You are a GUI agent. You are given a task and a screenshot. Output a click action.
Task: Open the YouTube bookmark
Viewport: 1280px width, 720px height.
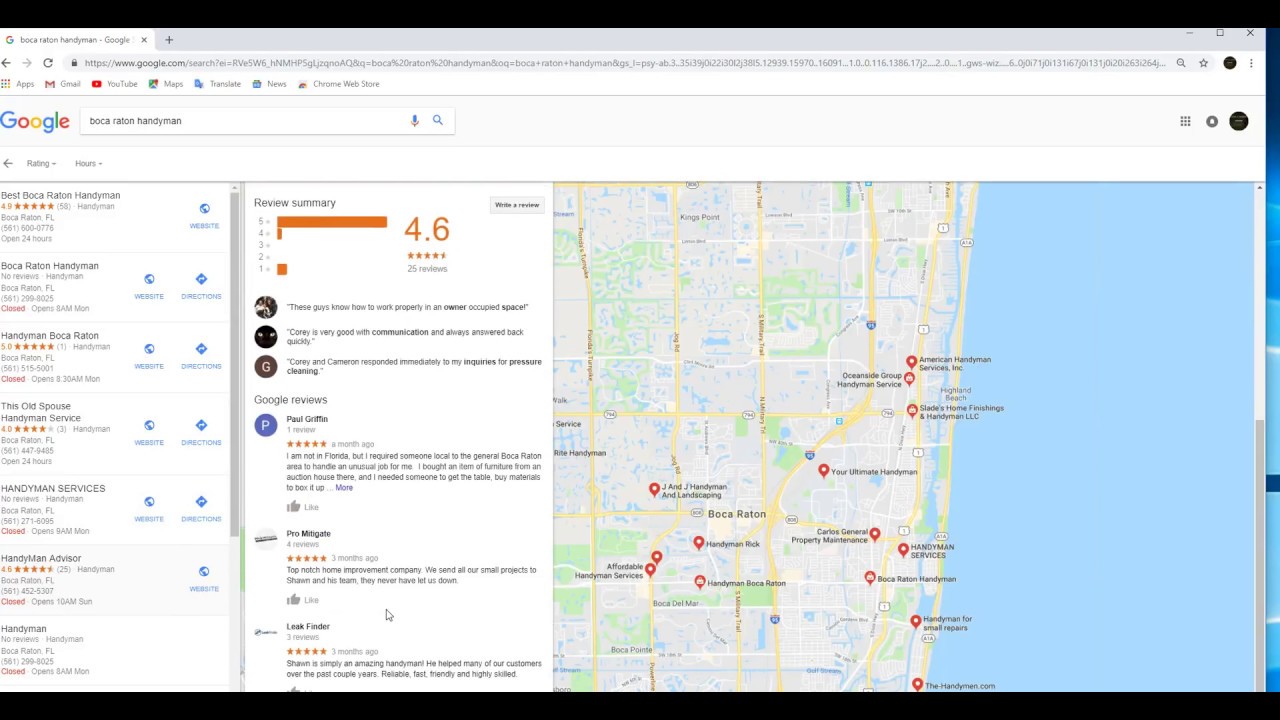(x=115, y=84)
